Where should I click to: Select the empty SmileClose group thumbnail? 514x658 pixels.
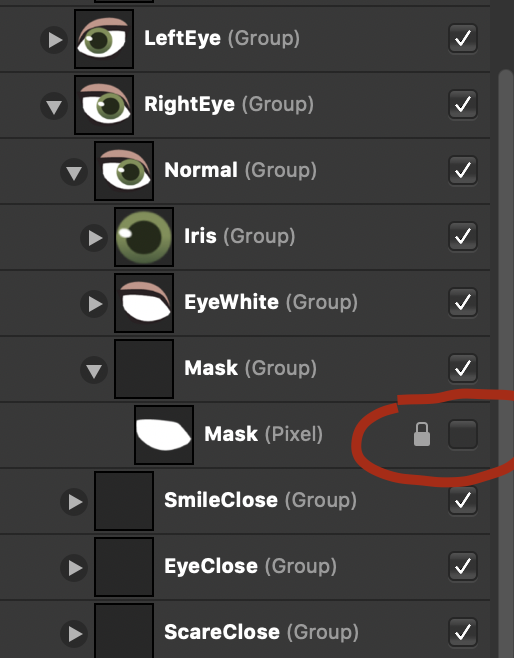(124, 501)
